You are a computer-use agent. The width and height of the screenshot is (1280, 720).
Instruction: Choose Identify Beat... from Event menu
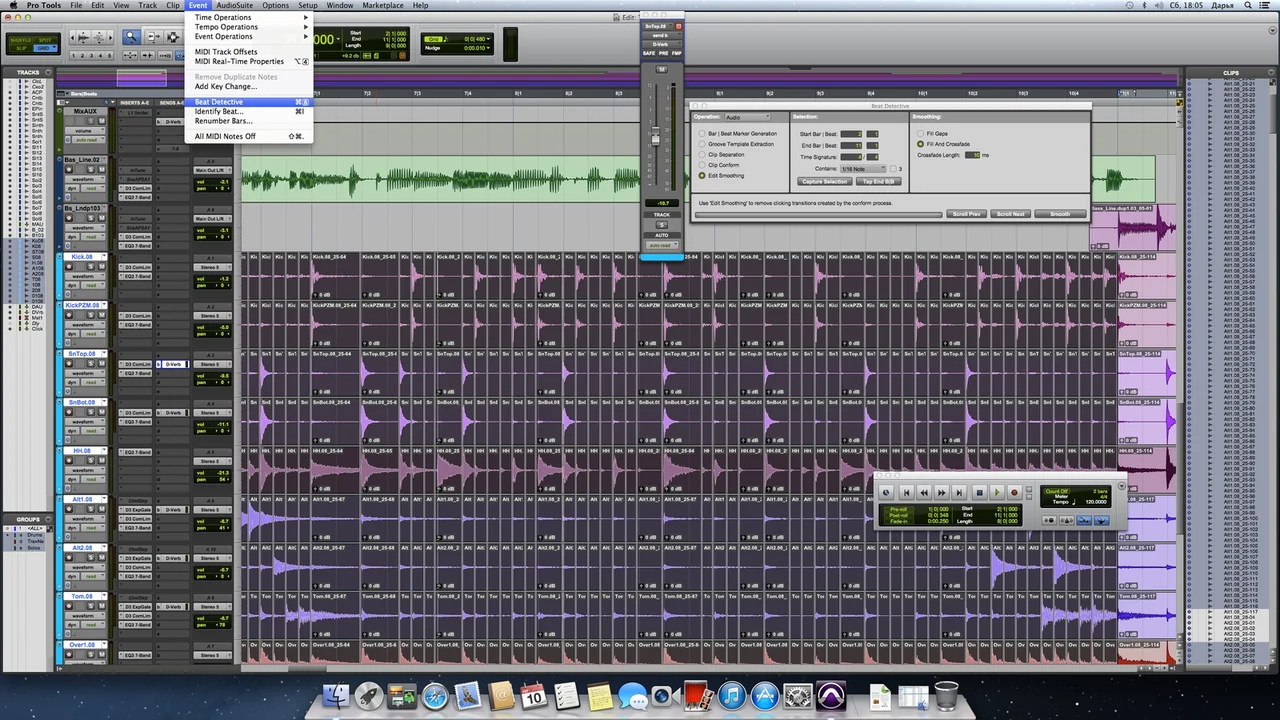pos(249,111)
